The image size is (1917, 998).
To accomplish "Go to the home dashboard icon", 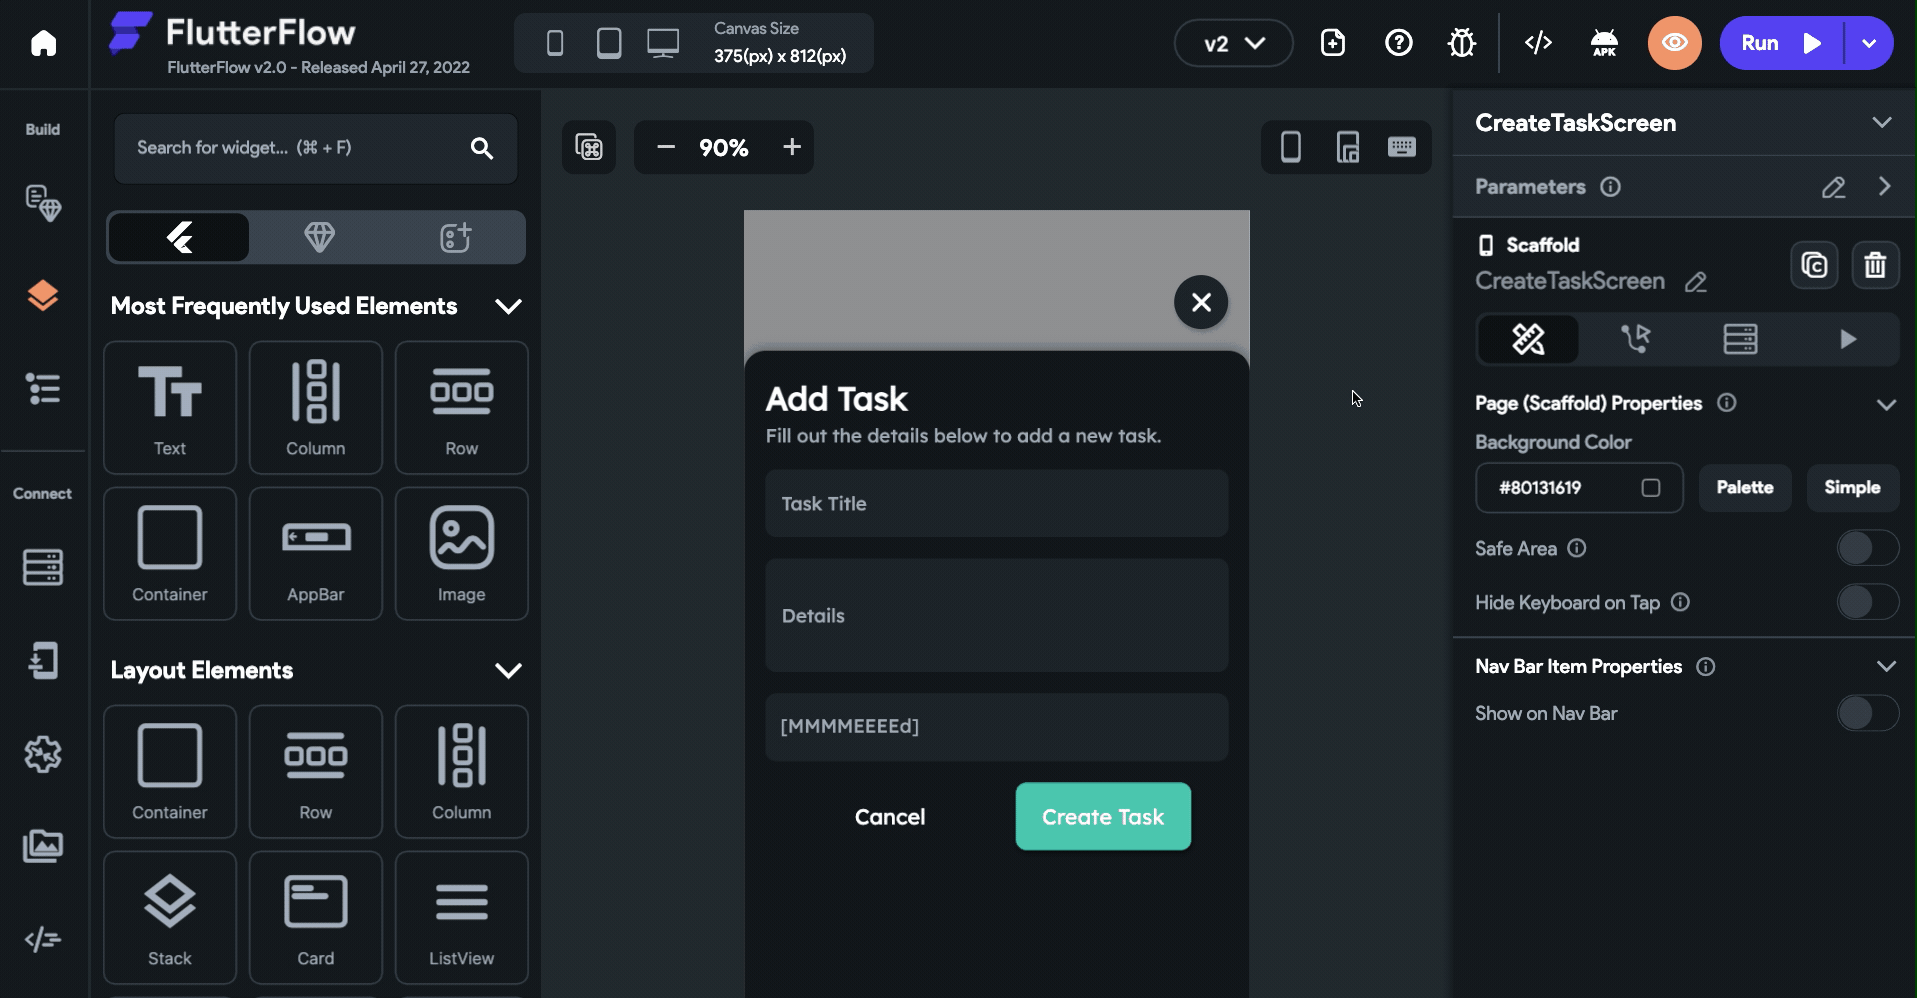I will (x=43, y=43).
